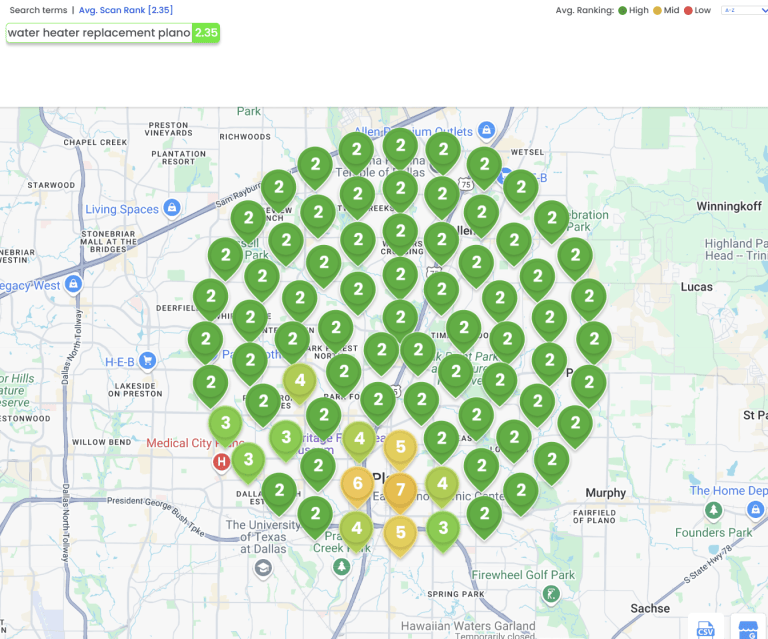Click the red Low ranking legend dot
Viewport: 768px width, 639px height.
pos(688,10)
